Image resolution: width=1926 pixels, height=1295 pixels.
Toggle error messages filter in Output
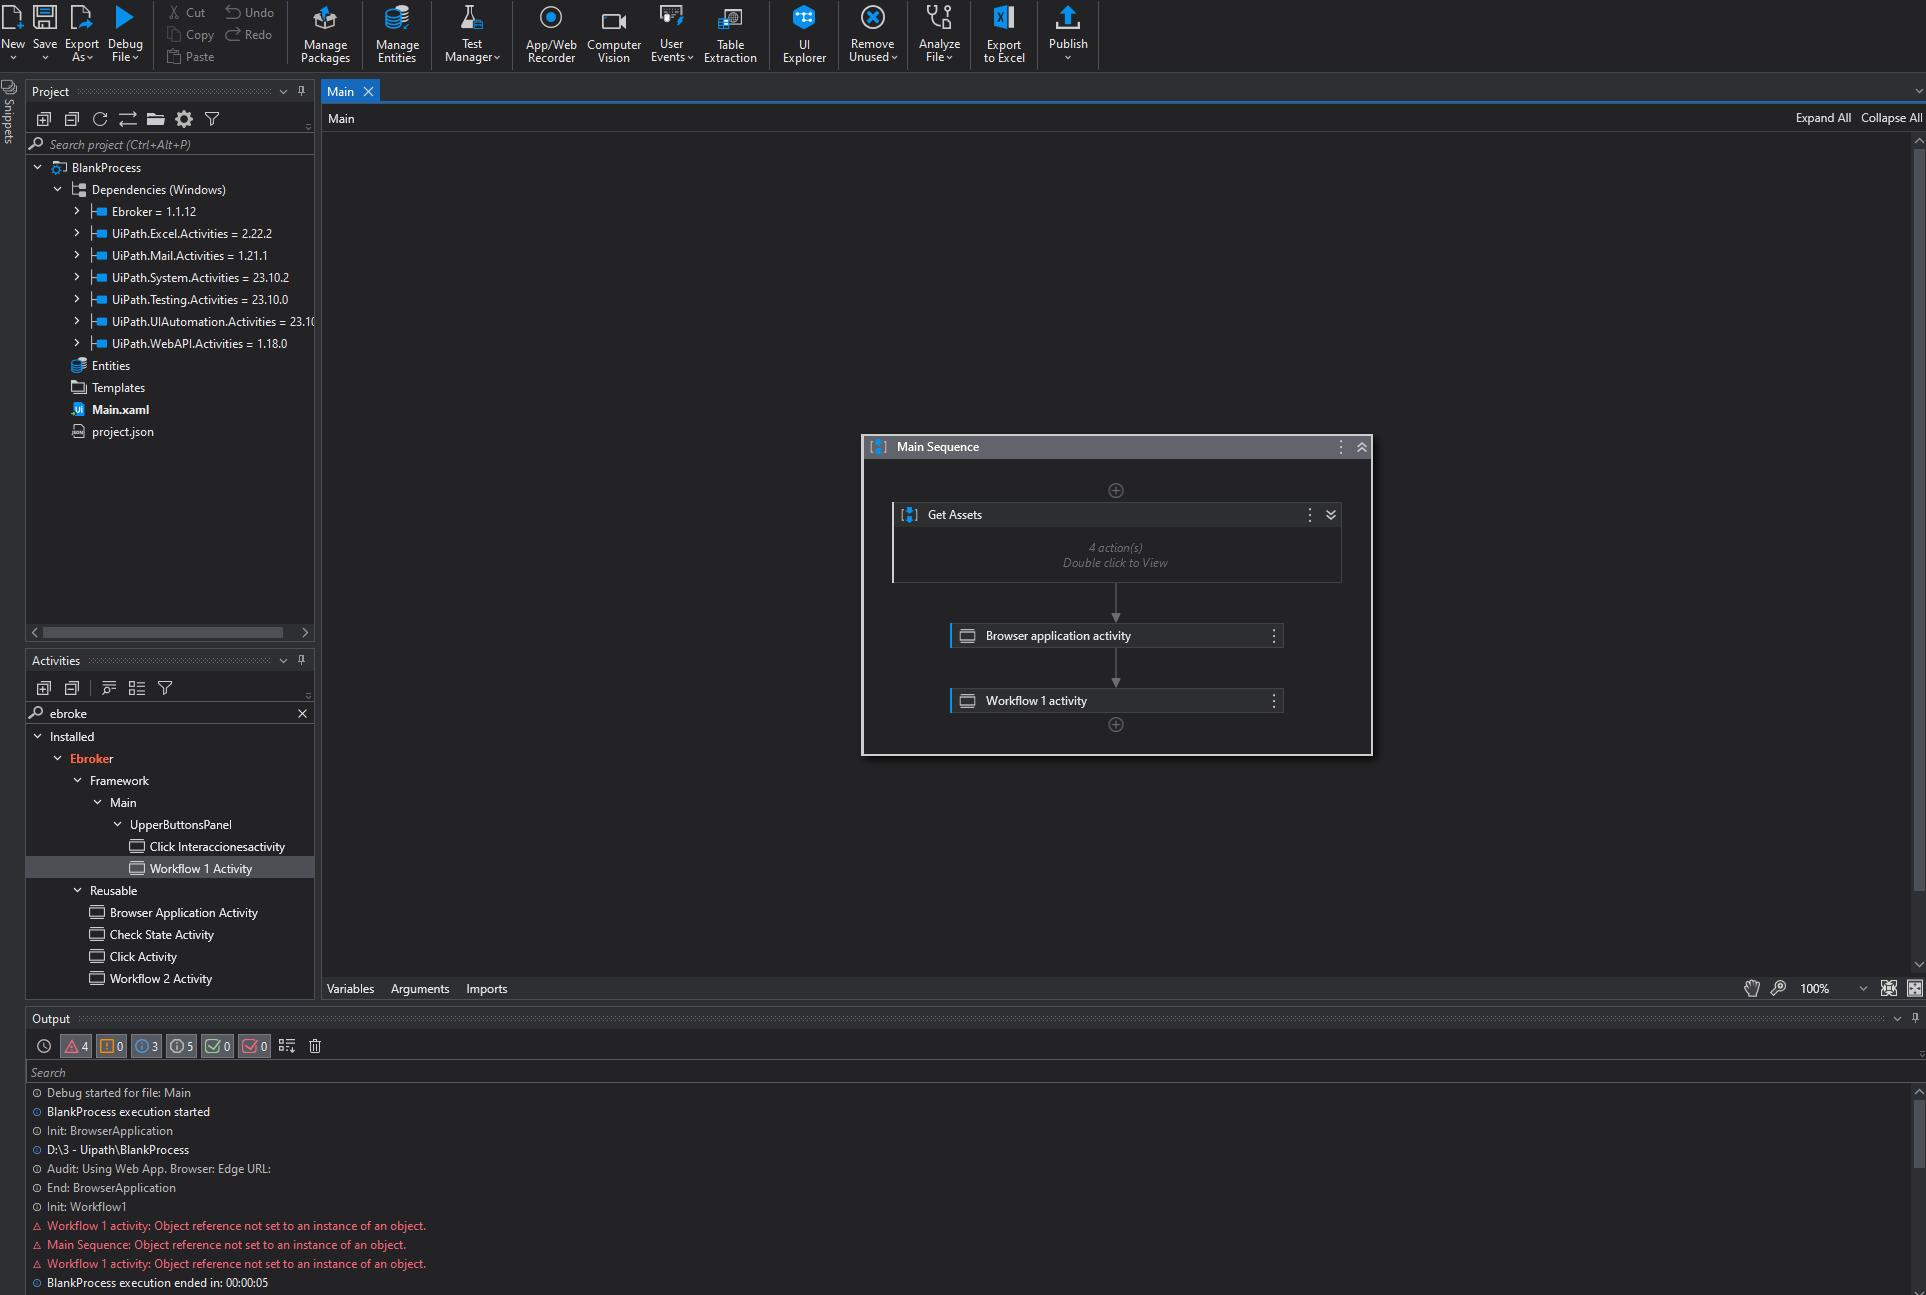pos(76,1046)
